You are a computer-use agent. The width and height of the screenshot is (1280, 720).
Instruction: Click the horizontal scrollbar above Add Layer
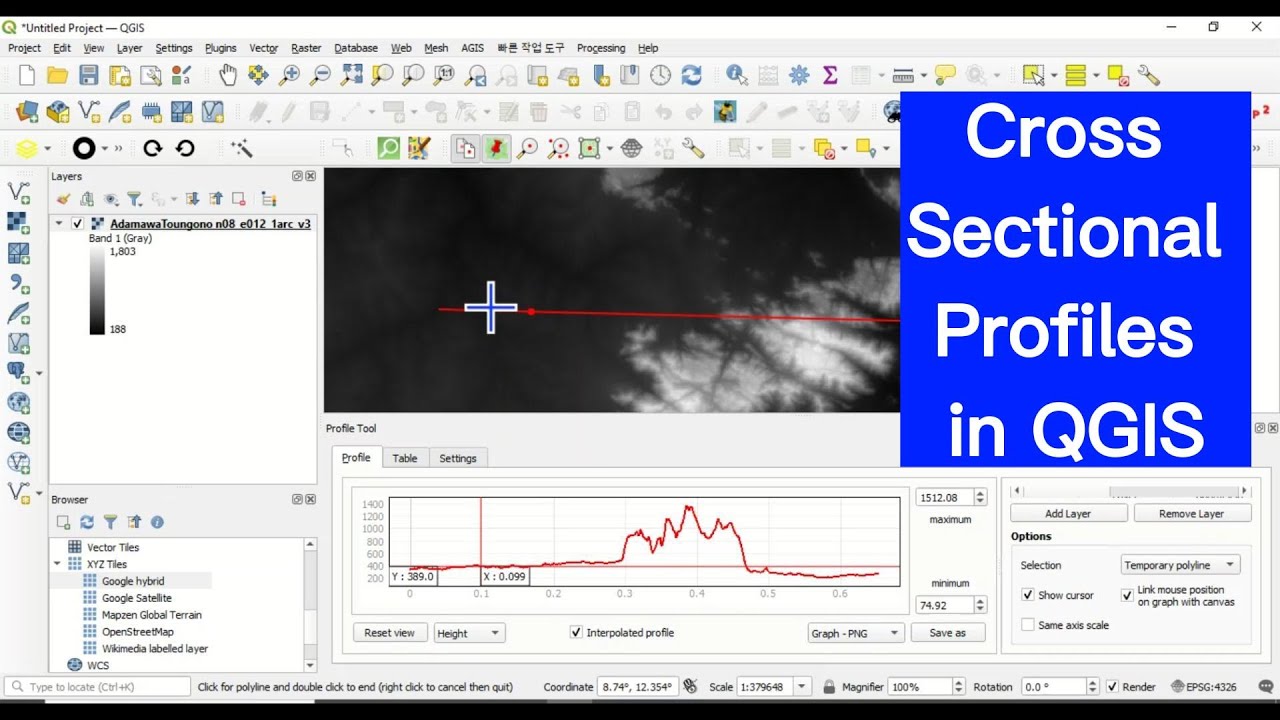point(1130,491)
